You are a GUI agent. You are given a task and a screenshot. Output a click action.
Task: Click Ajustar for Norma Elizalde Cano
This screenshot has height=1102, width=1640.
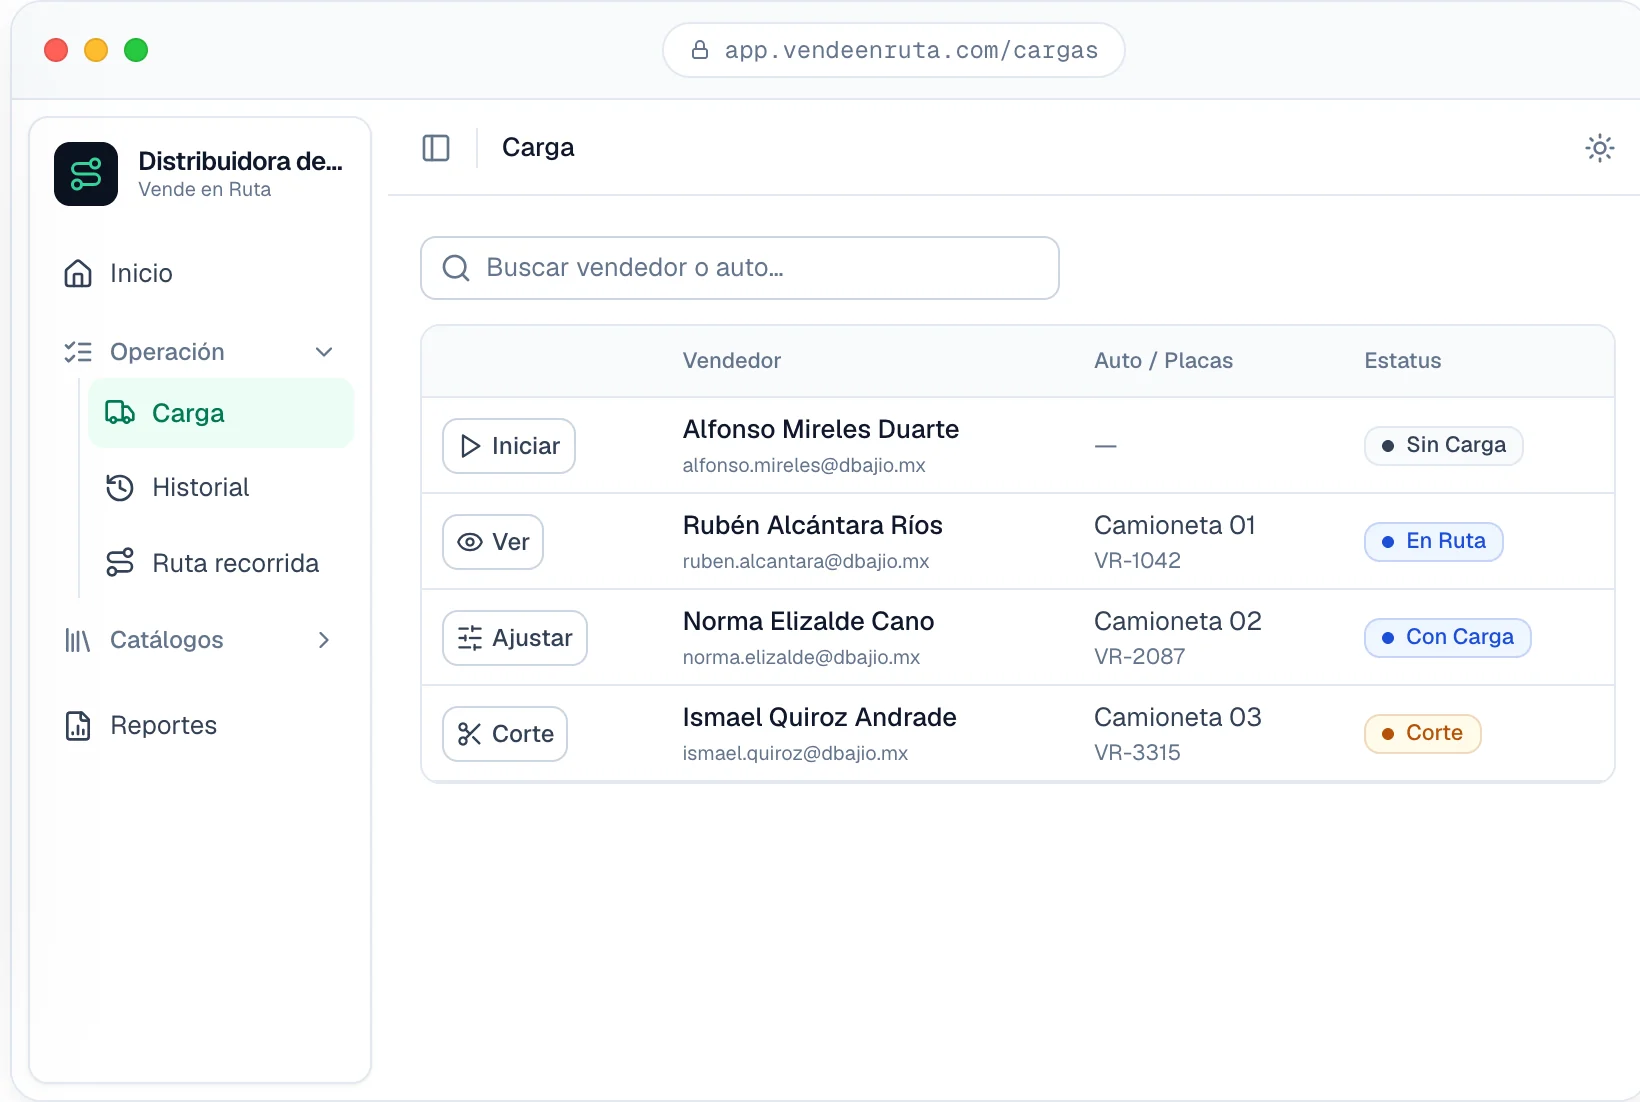(515, 638)
